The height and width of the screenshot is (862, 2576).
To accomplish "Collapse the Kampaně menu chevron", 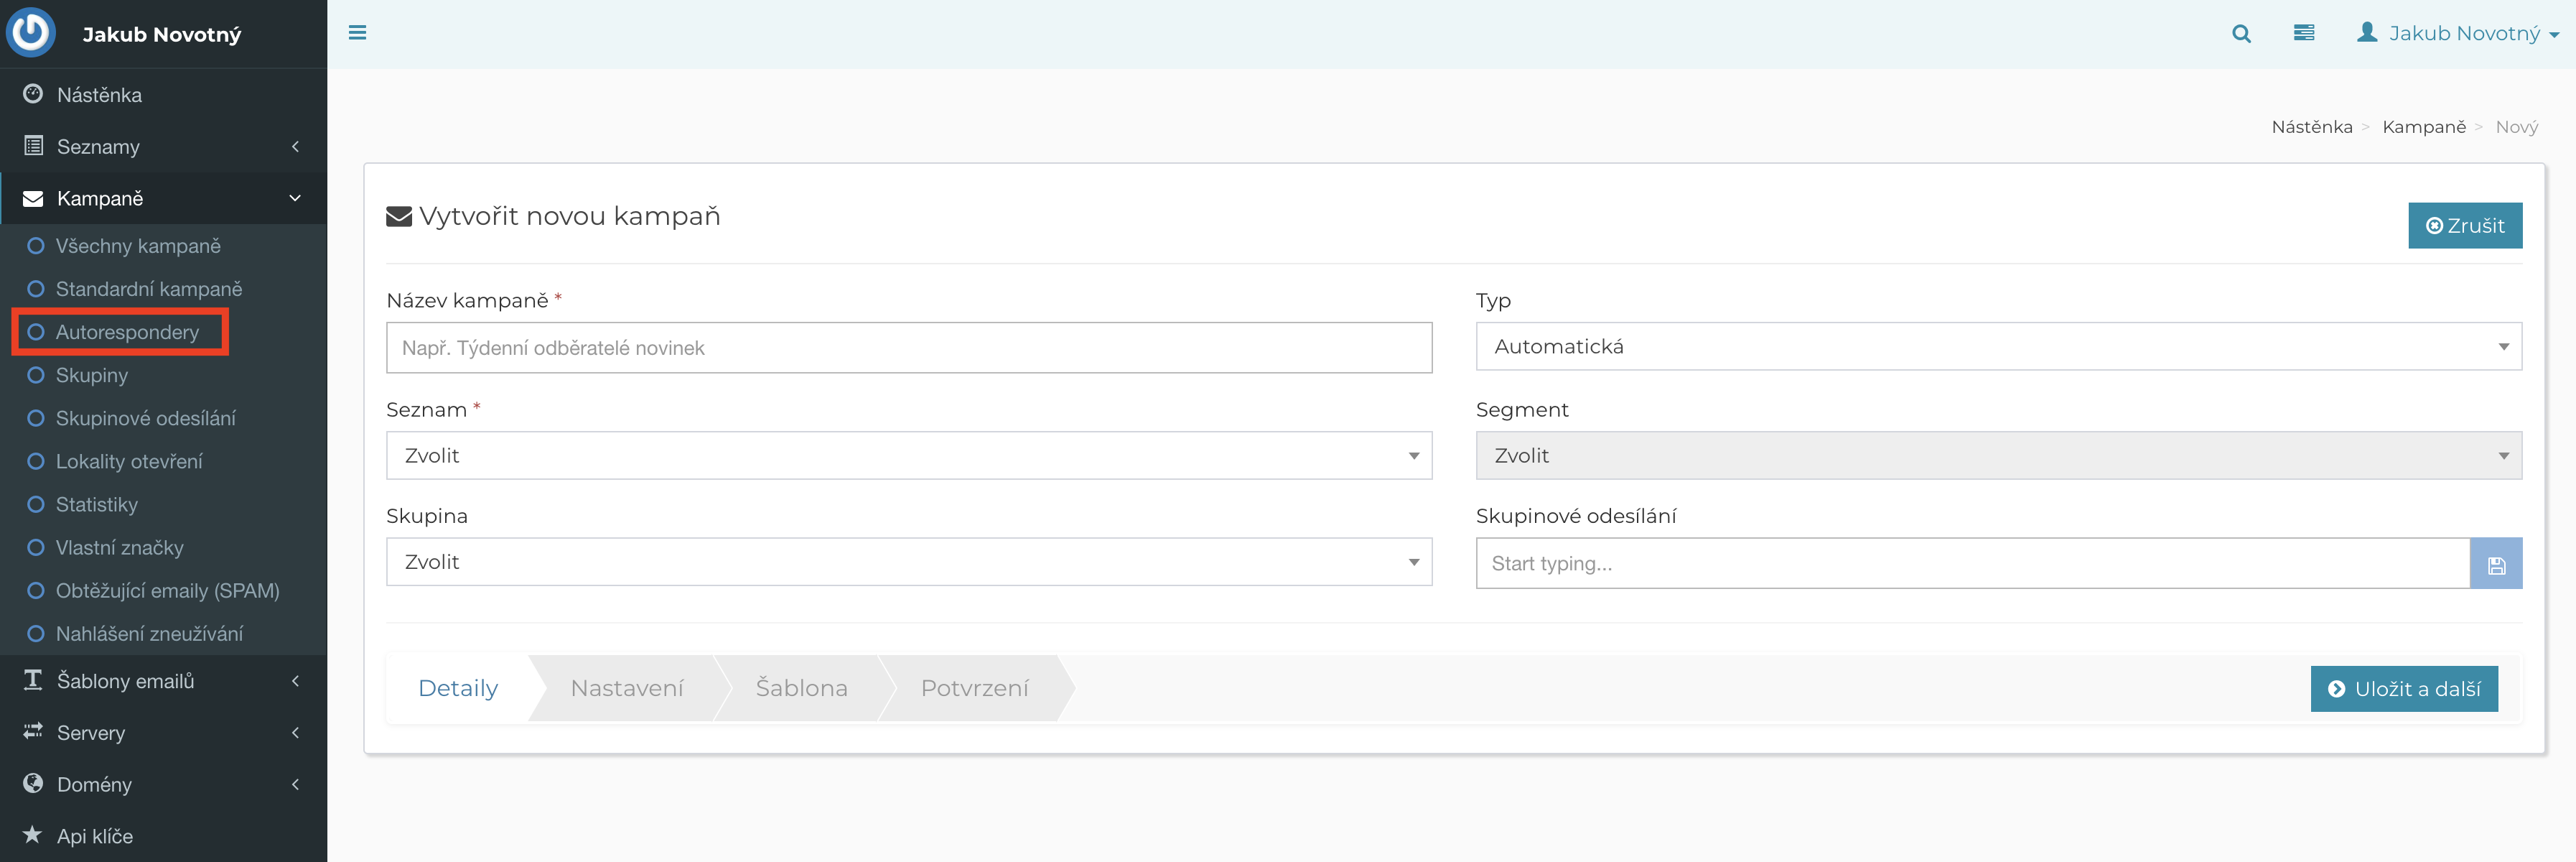I will click(x=295, y=198).
